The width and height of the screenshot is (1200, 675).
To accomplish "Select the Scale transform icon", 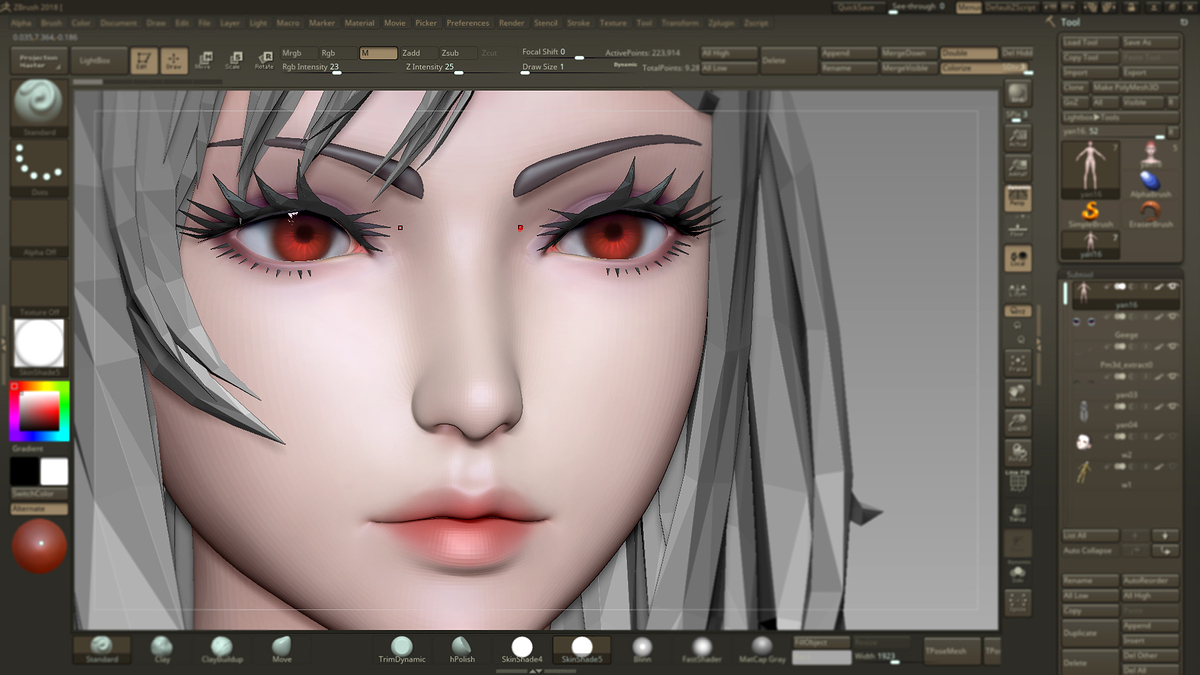I will tap(234, 60).
